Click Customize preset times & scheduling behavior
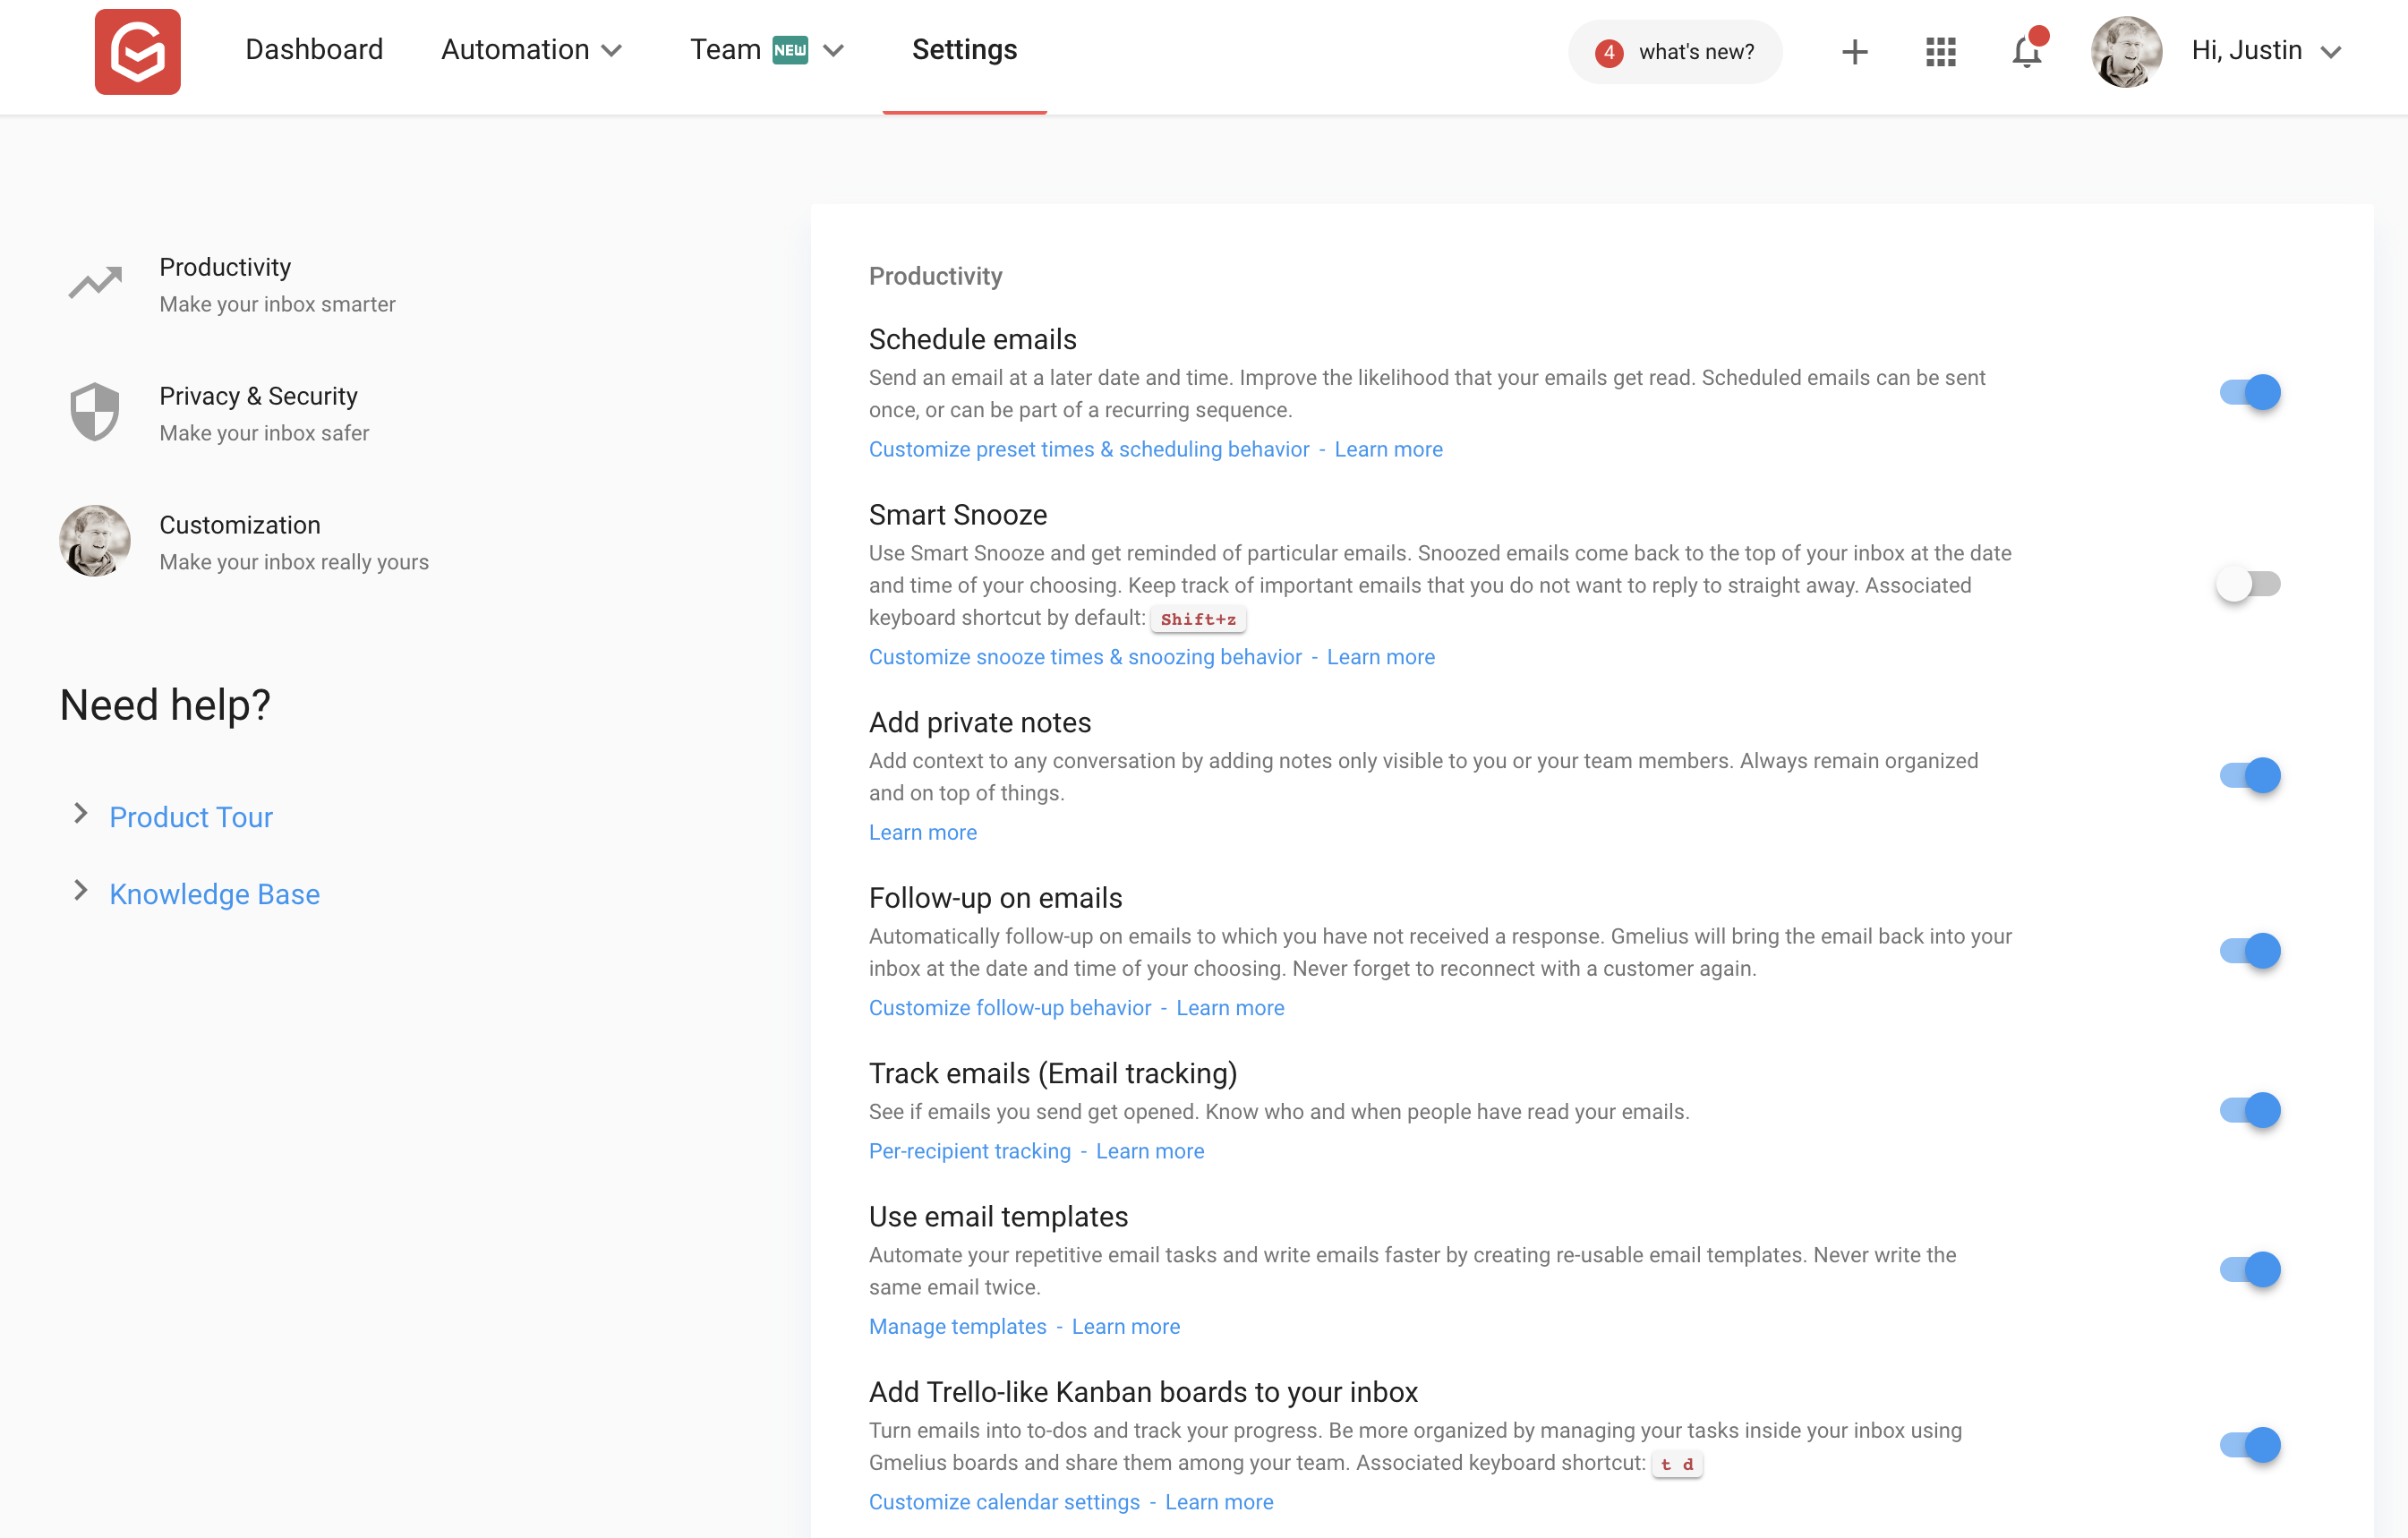 1089,450
